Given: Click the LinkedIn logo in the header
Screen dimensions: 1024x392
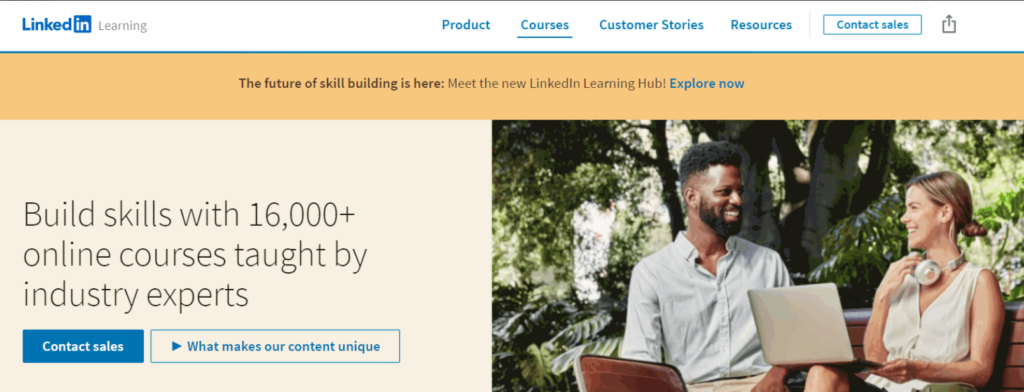Looking at the screenshot, I should (x=57, y=25).
